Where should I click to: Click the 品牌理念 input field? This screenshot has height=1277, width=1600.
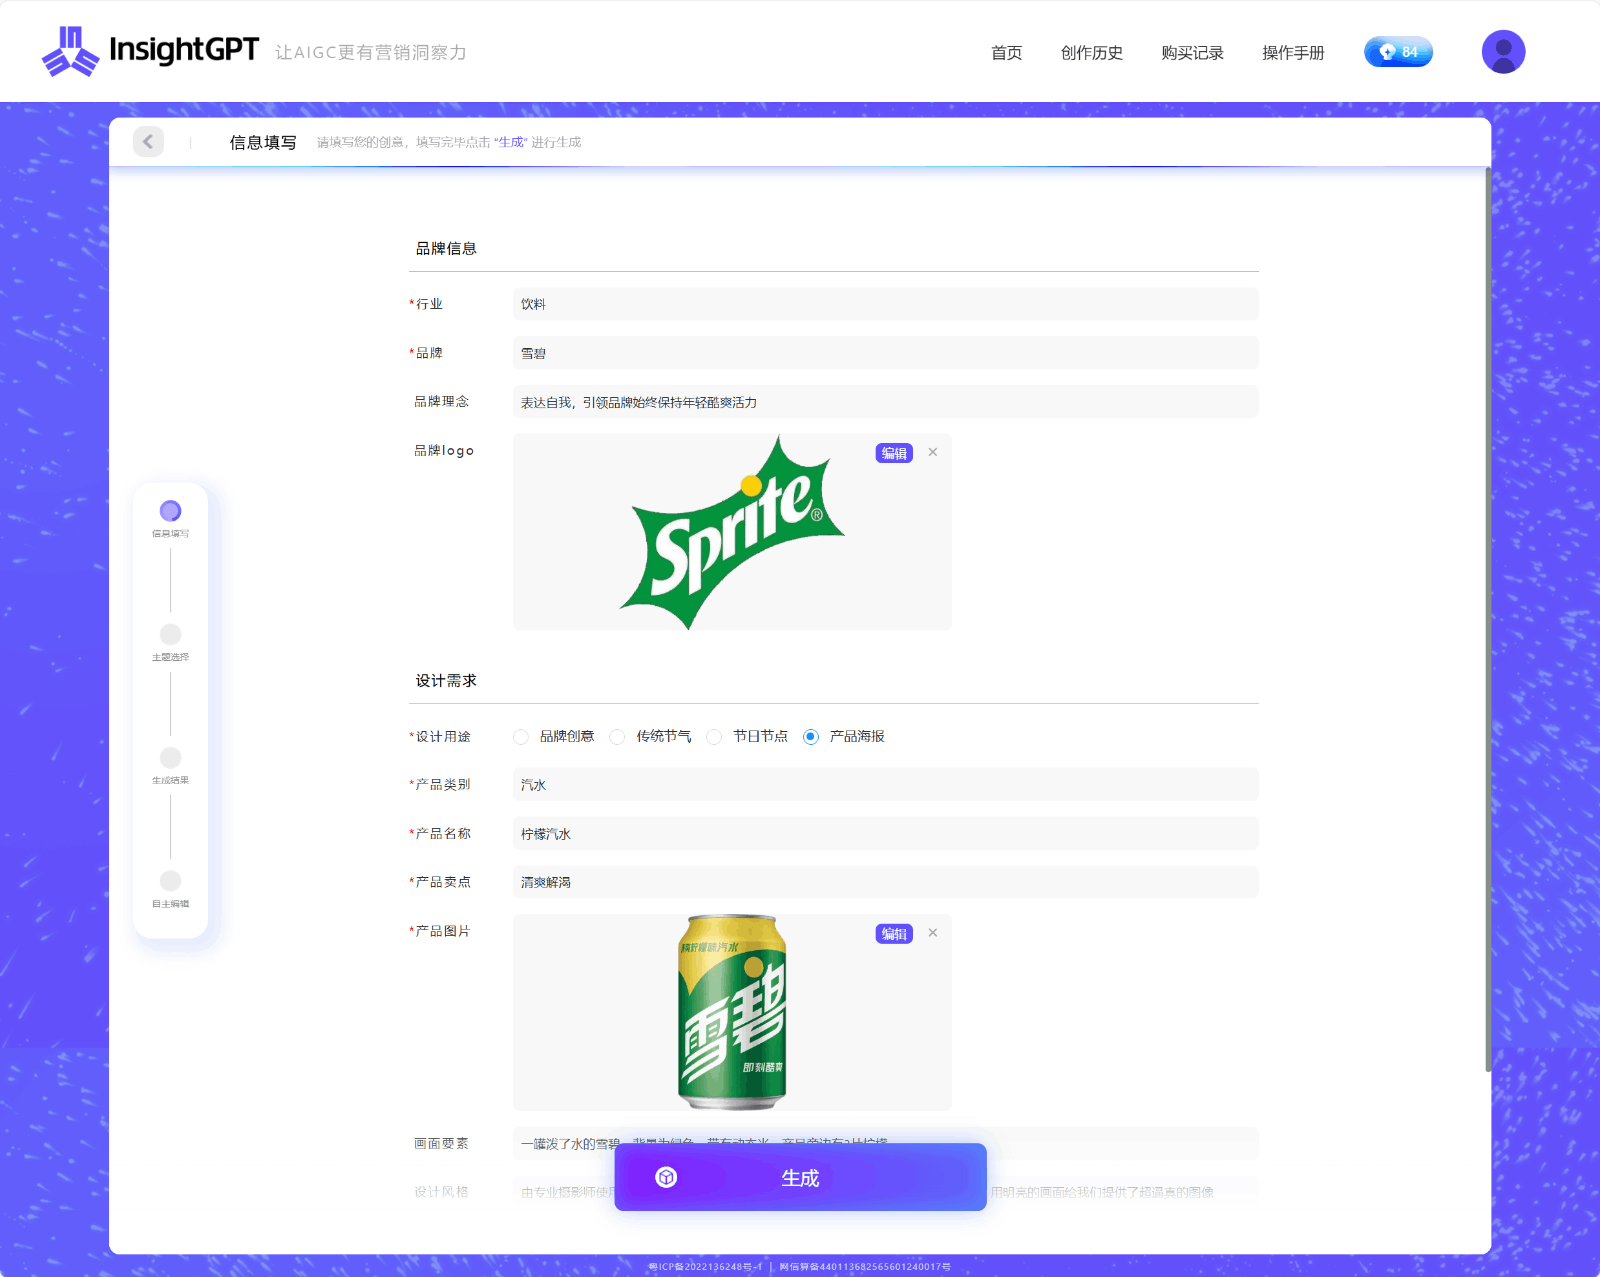tap(885, 402)
